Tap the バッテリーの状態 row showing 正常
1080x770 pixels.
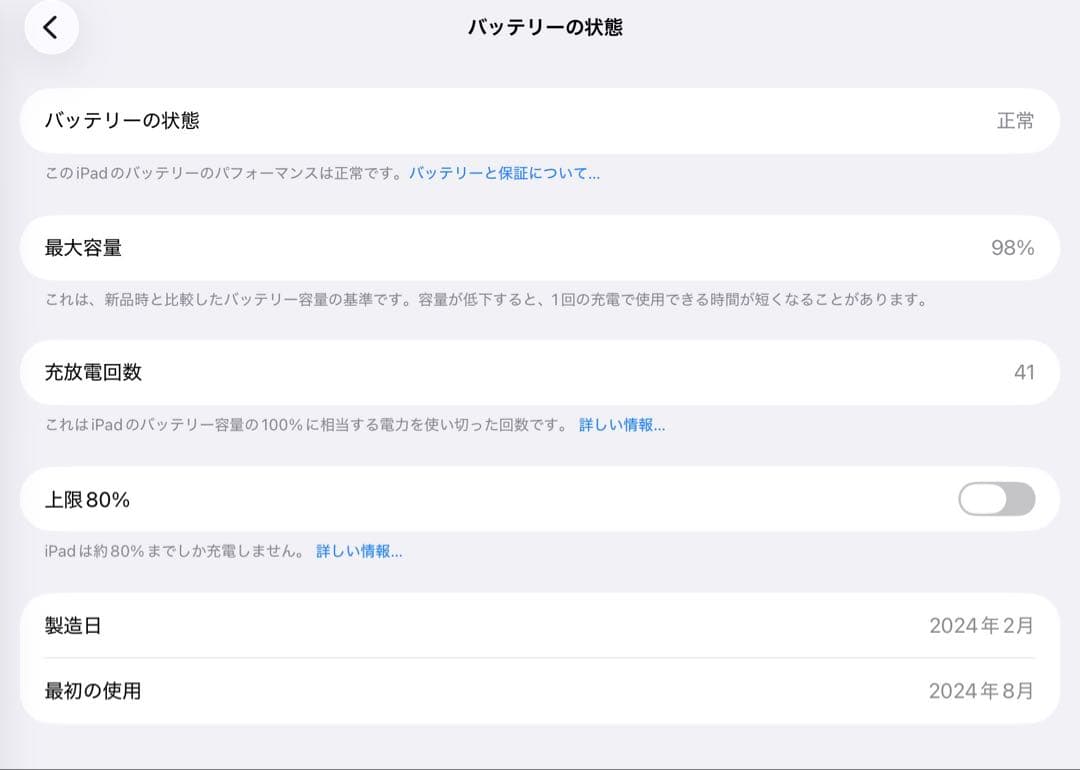540,120
